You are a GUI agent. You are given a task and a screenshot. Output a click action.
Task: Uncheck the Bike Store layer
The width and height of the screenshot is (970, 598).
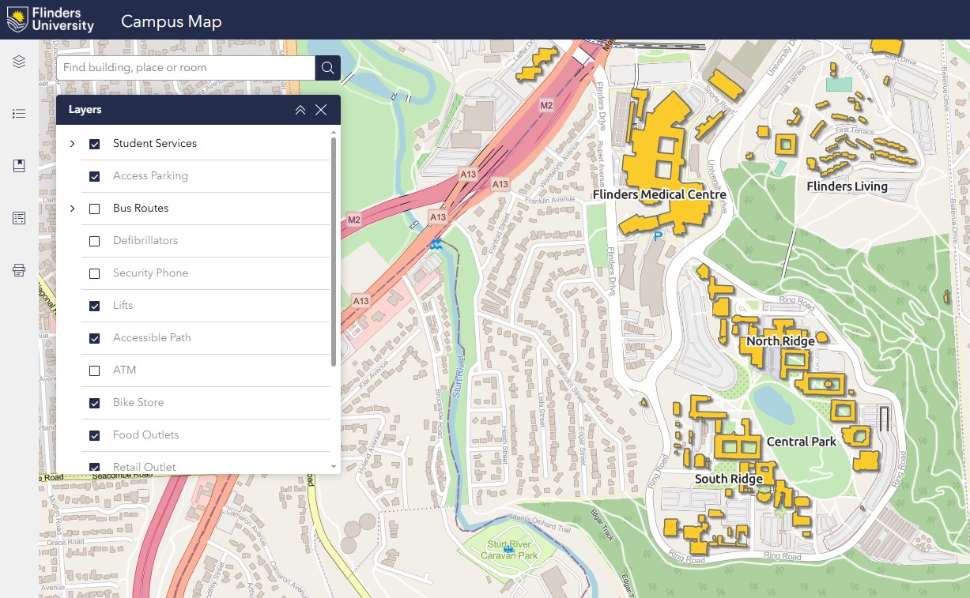click(95, 403)
